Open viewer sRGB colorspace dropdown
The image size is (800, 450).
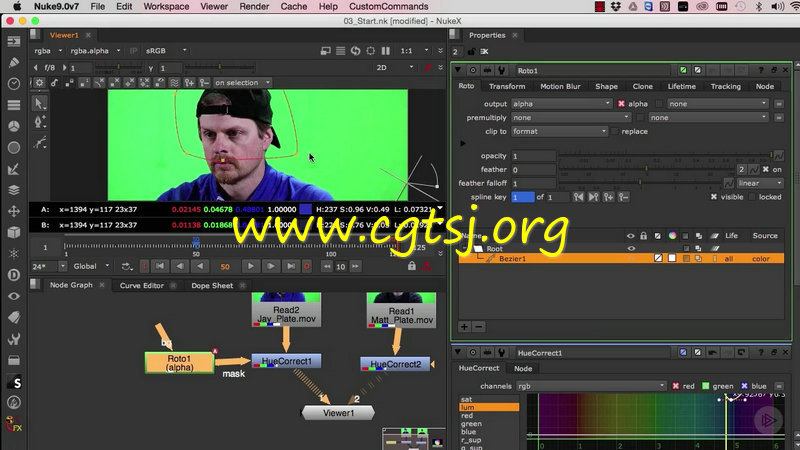(166, 51)
